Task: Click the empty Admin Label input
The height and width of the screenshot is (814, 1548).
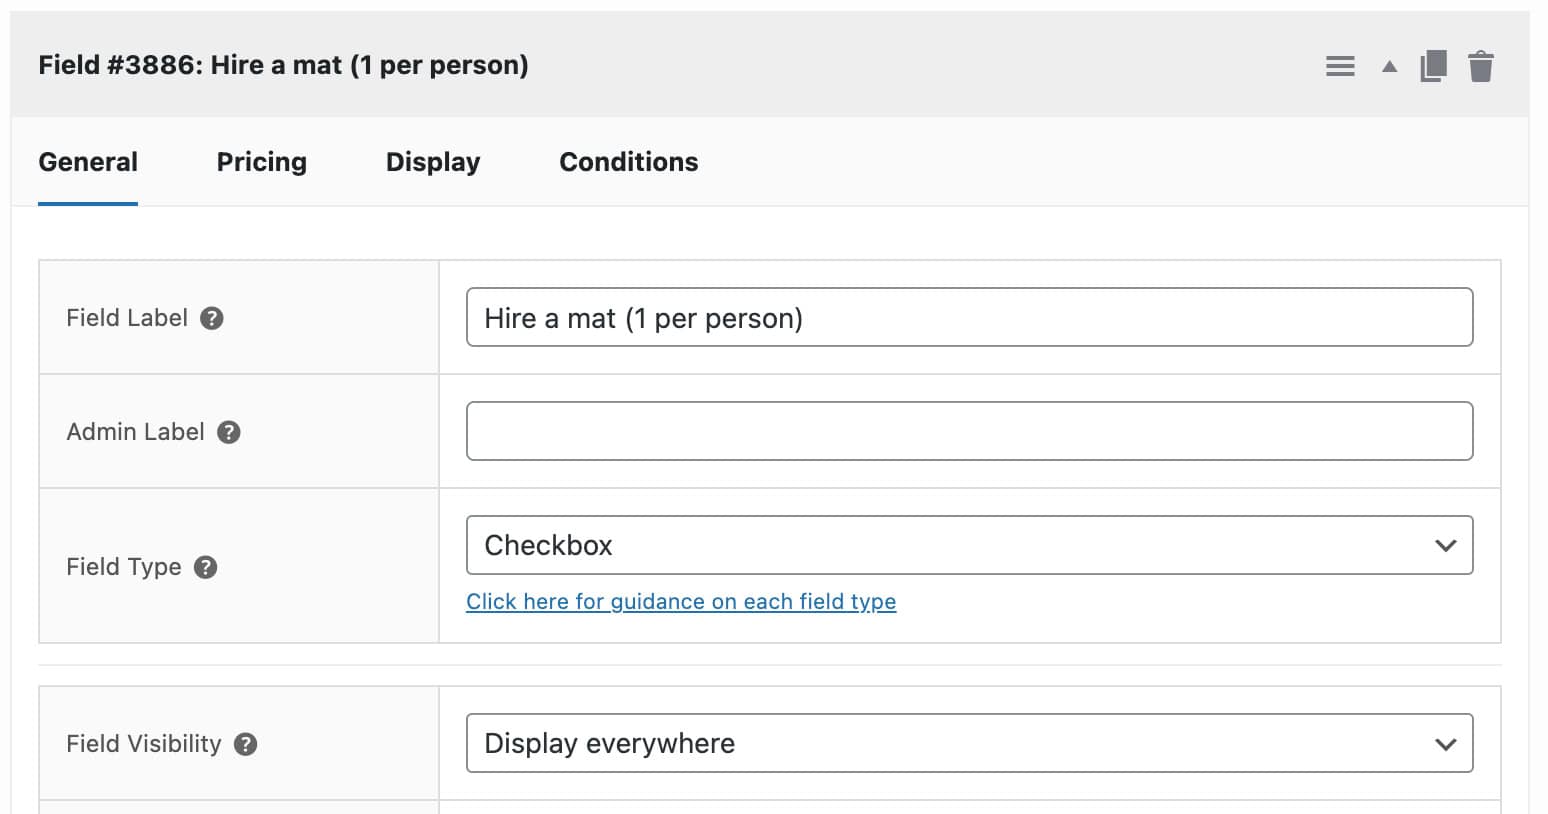Action: click(x=969, y=431)
